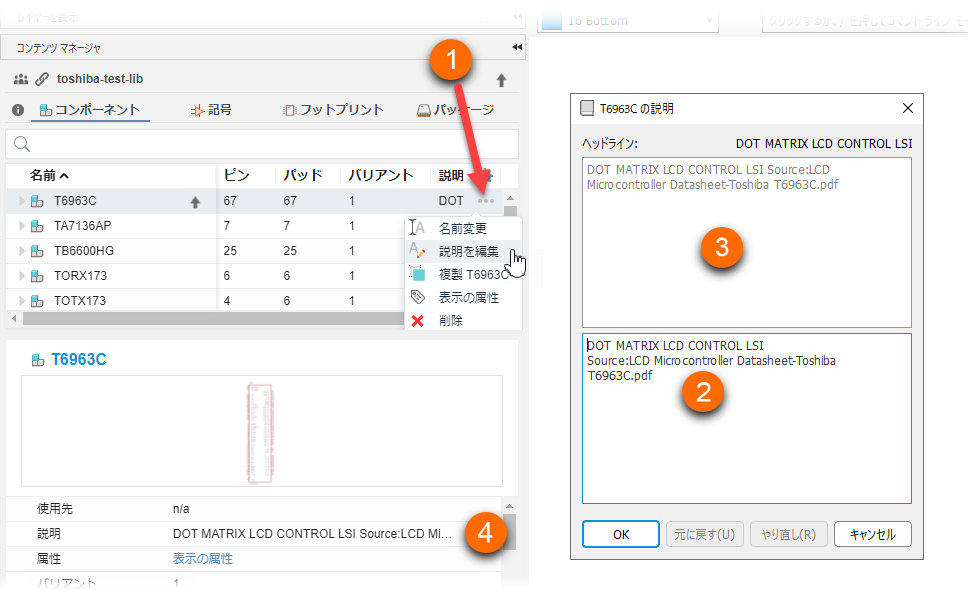968x590 pixels.
Task: Select the TORX173 component name
Action: (80, 276)
